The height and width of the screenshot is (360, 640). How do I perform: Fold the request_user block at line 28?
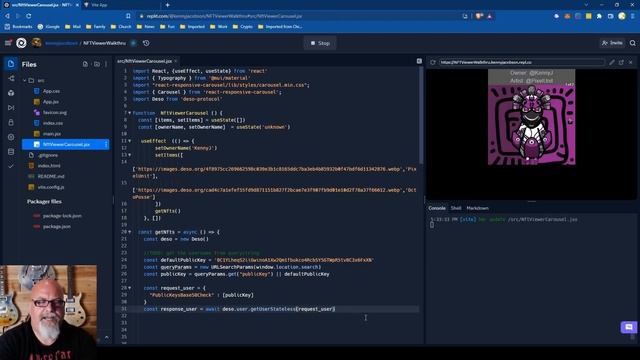click(130, 288)
